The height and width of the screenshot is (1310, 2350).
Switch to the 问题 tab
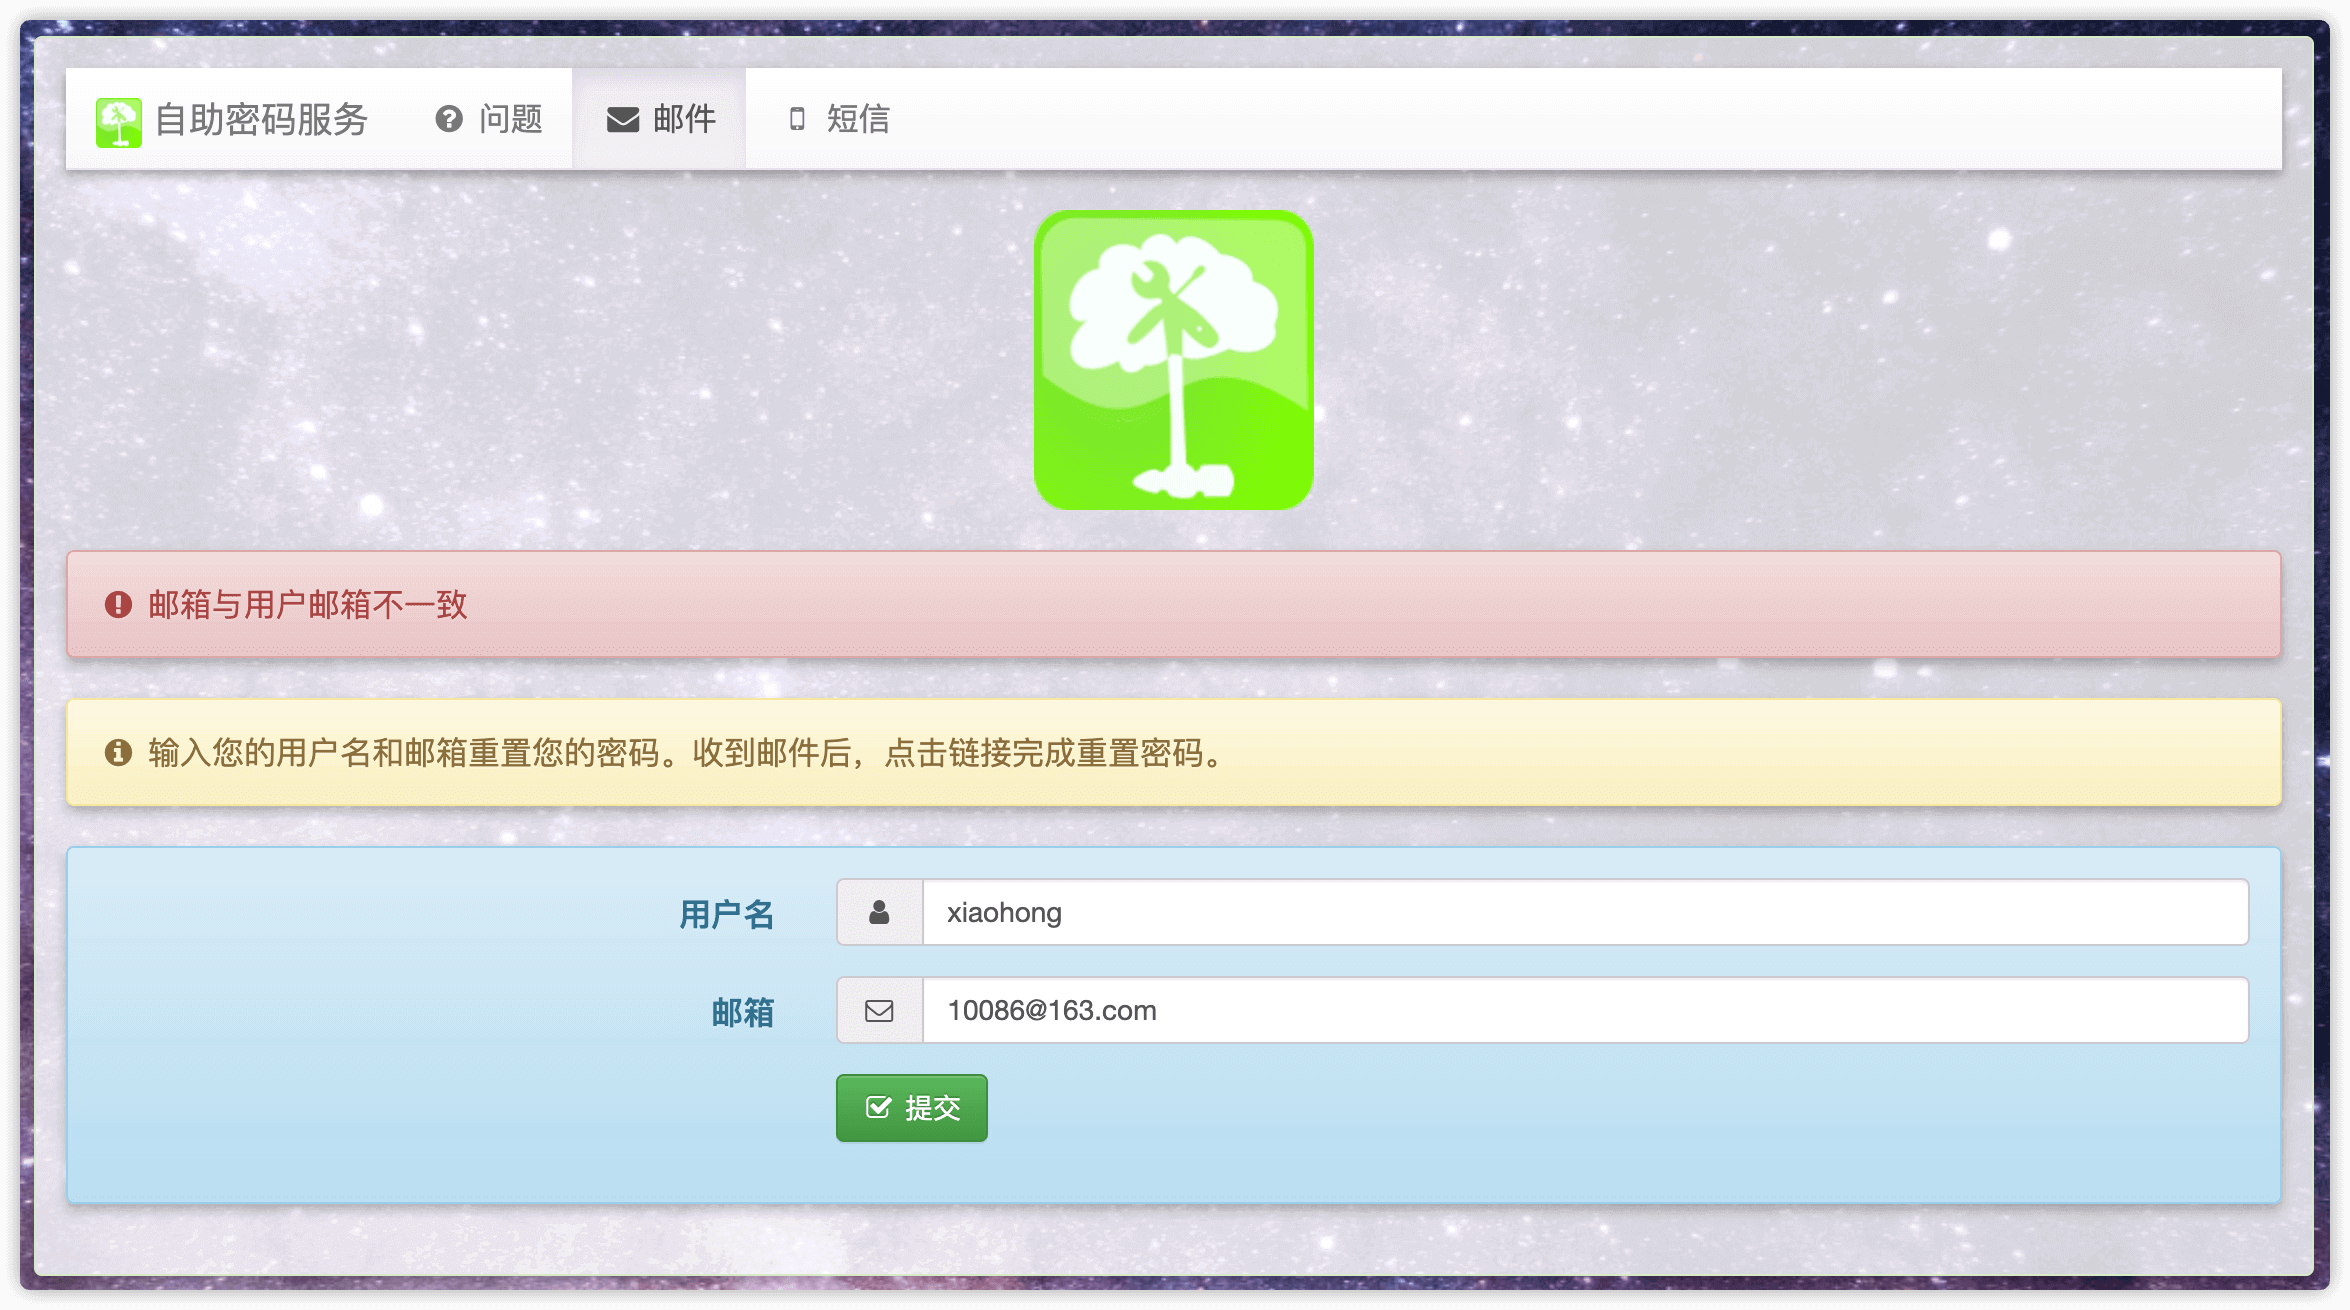[x=510, y=119]
